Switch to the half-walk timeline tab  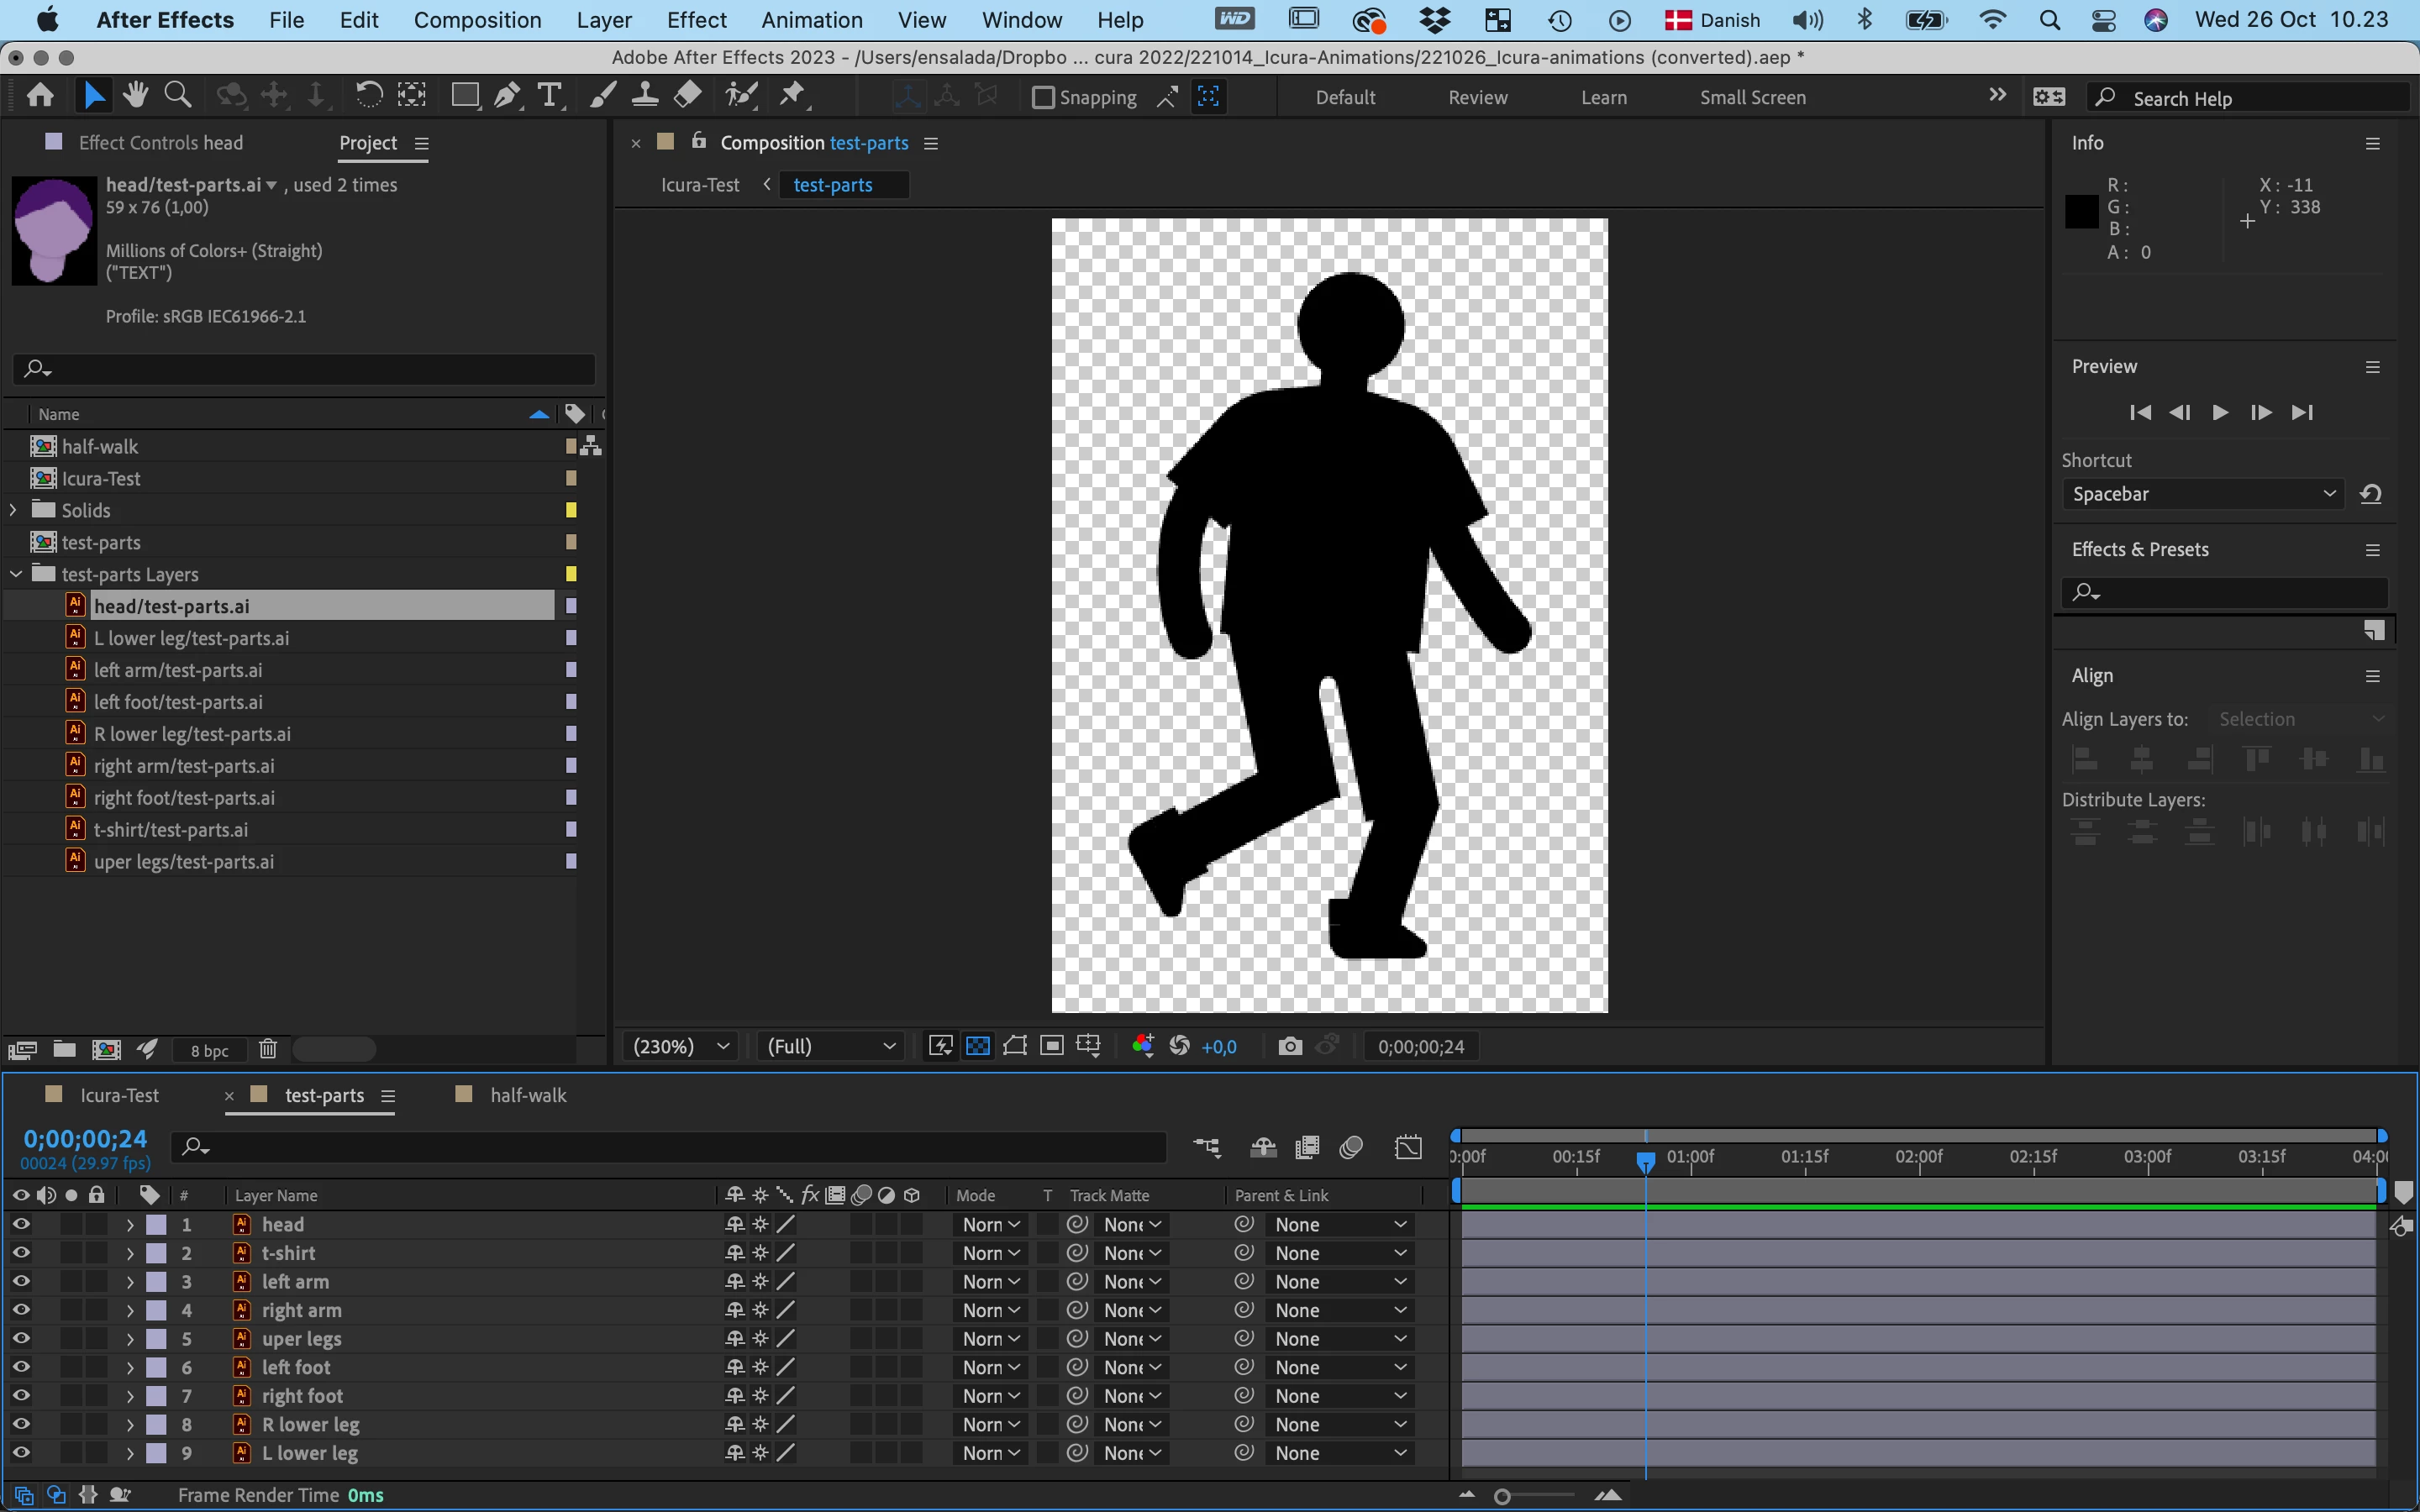527,1095
